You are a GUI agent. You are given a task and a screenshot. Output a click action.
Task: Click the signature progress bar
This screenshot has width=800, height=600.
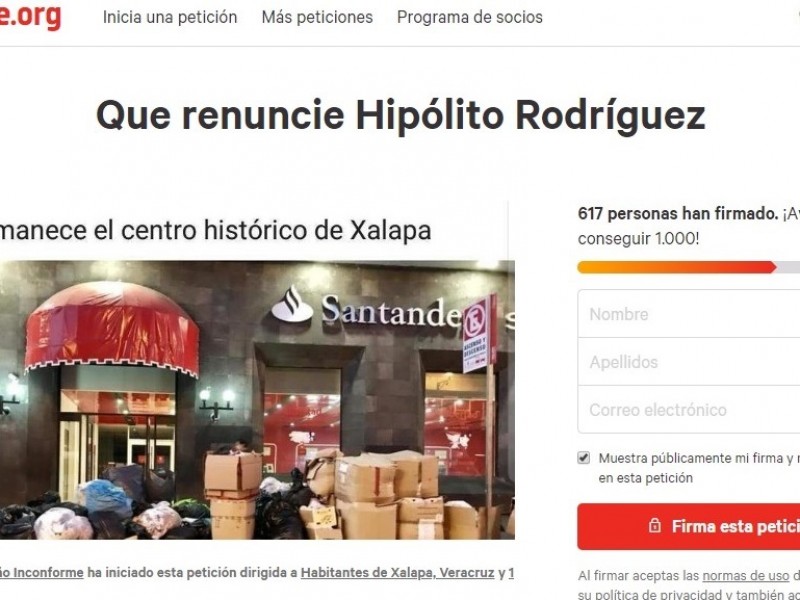[x=689, y=267]
